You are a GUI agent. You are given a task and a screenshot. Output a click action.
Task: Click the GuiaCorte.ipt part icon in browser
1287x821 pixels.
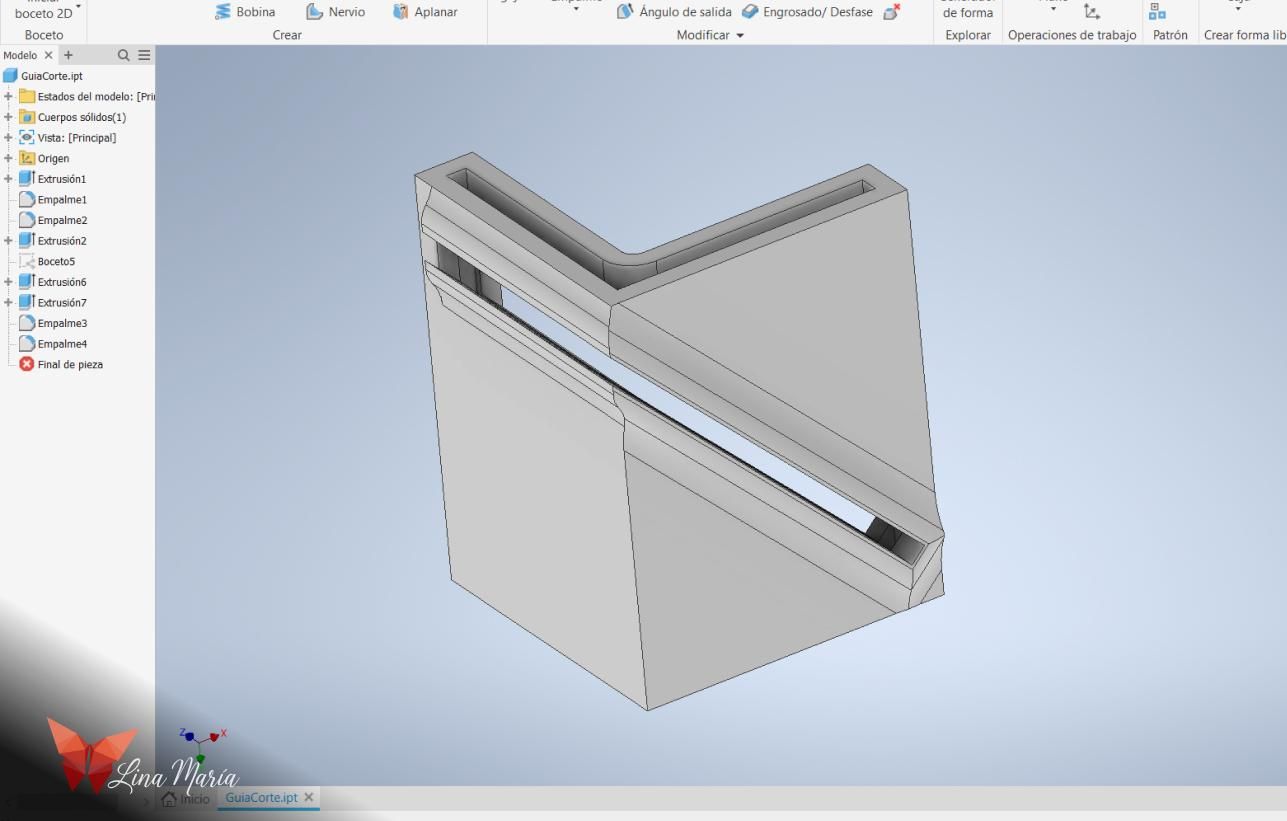point(10,76)
